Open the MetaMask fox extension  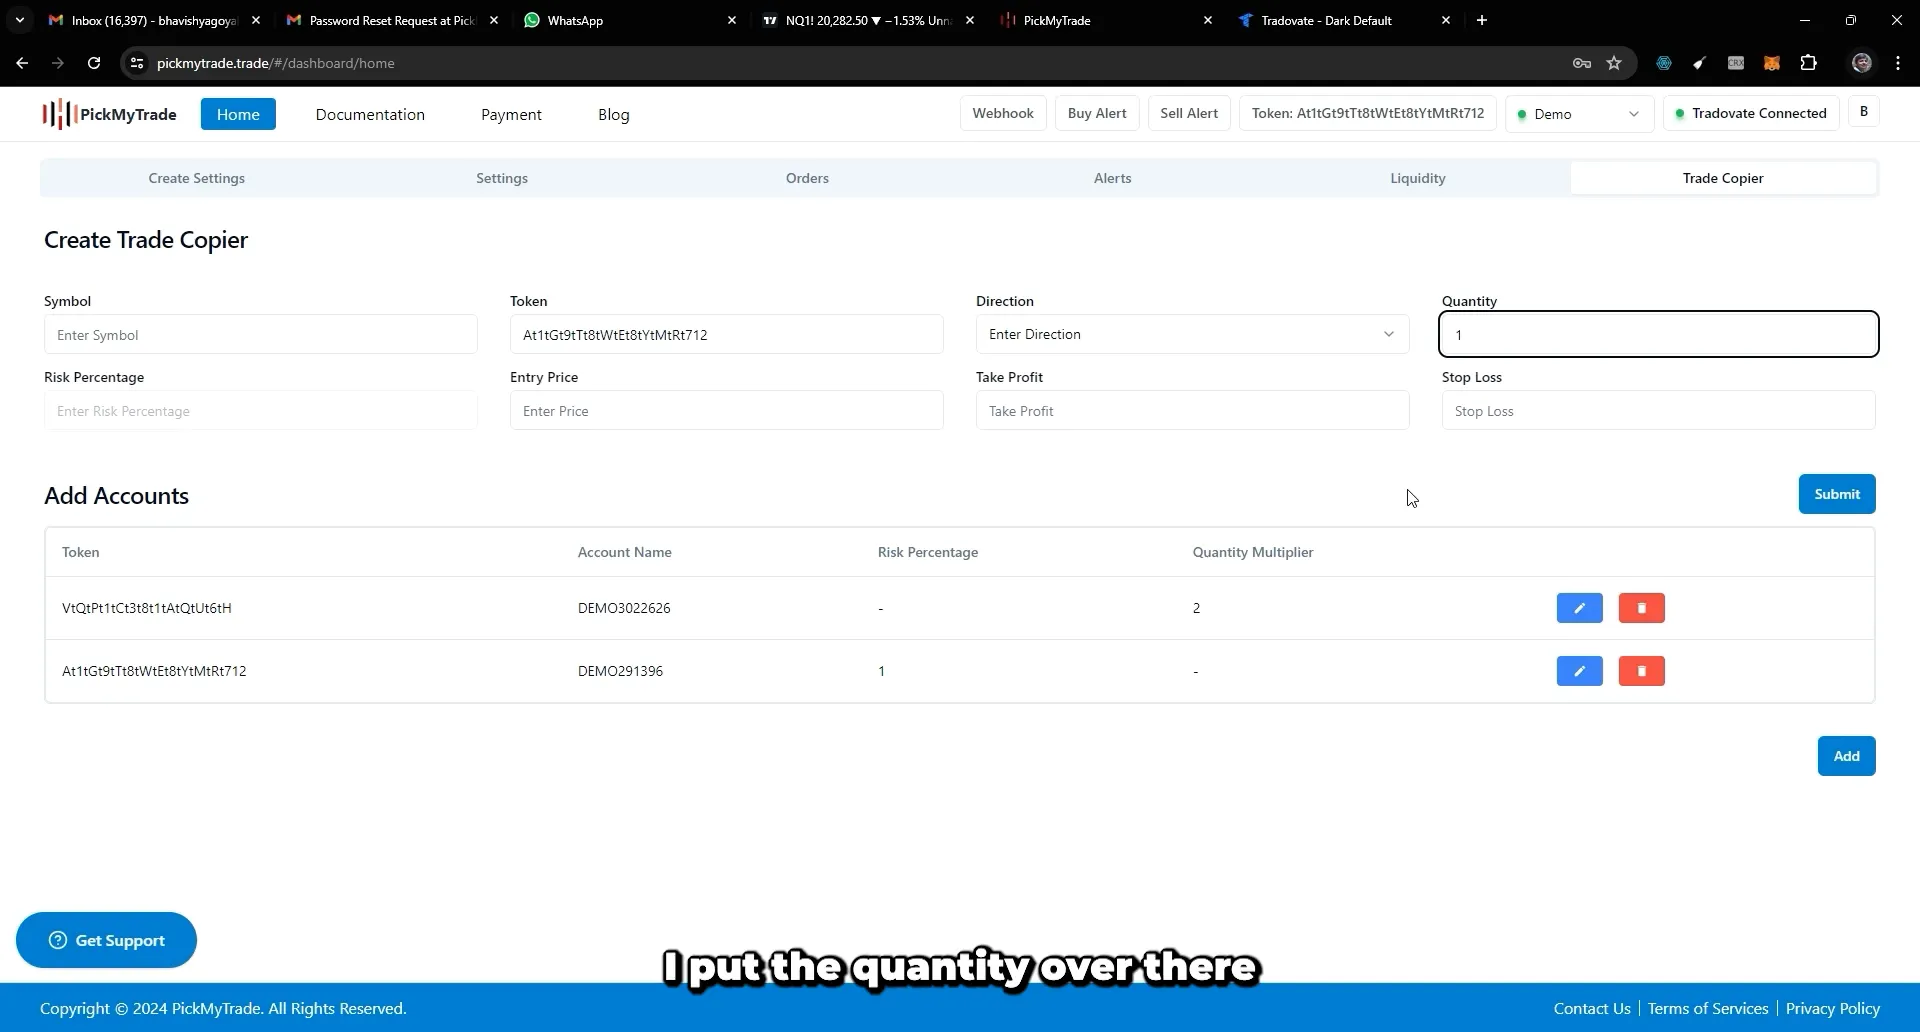click(x=1772, y=63)
